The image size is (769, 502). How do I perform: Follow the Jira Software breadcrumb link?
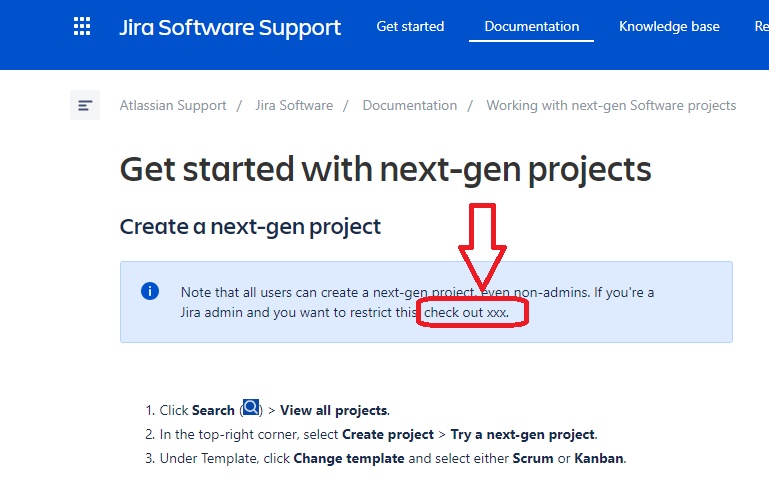click(294, 105)
